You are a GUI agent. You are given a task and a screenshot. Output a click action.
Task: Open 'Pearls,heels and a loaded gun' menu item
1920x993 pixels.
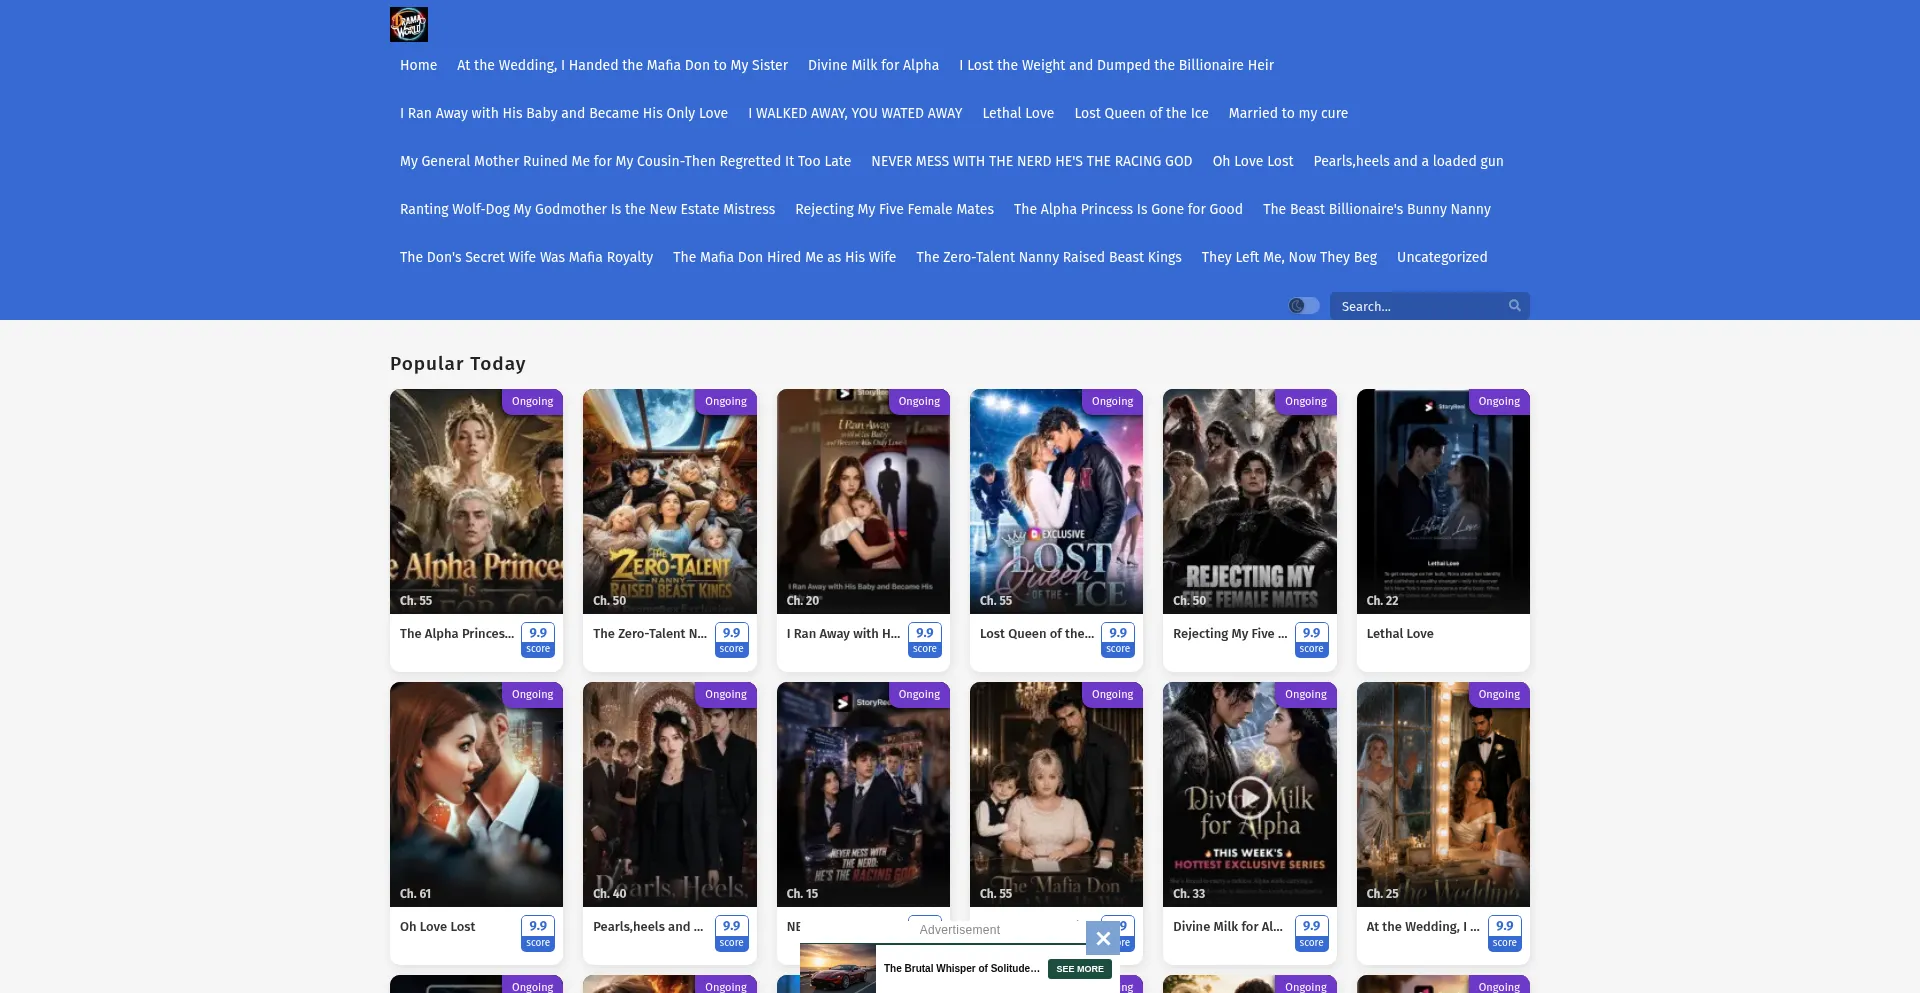click(1408, 161)
